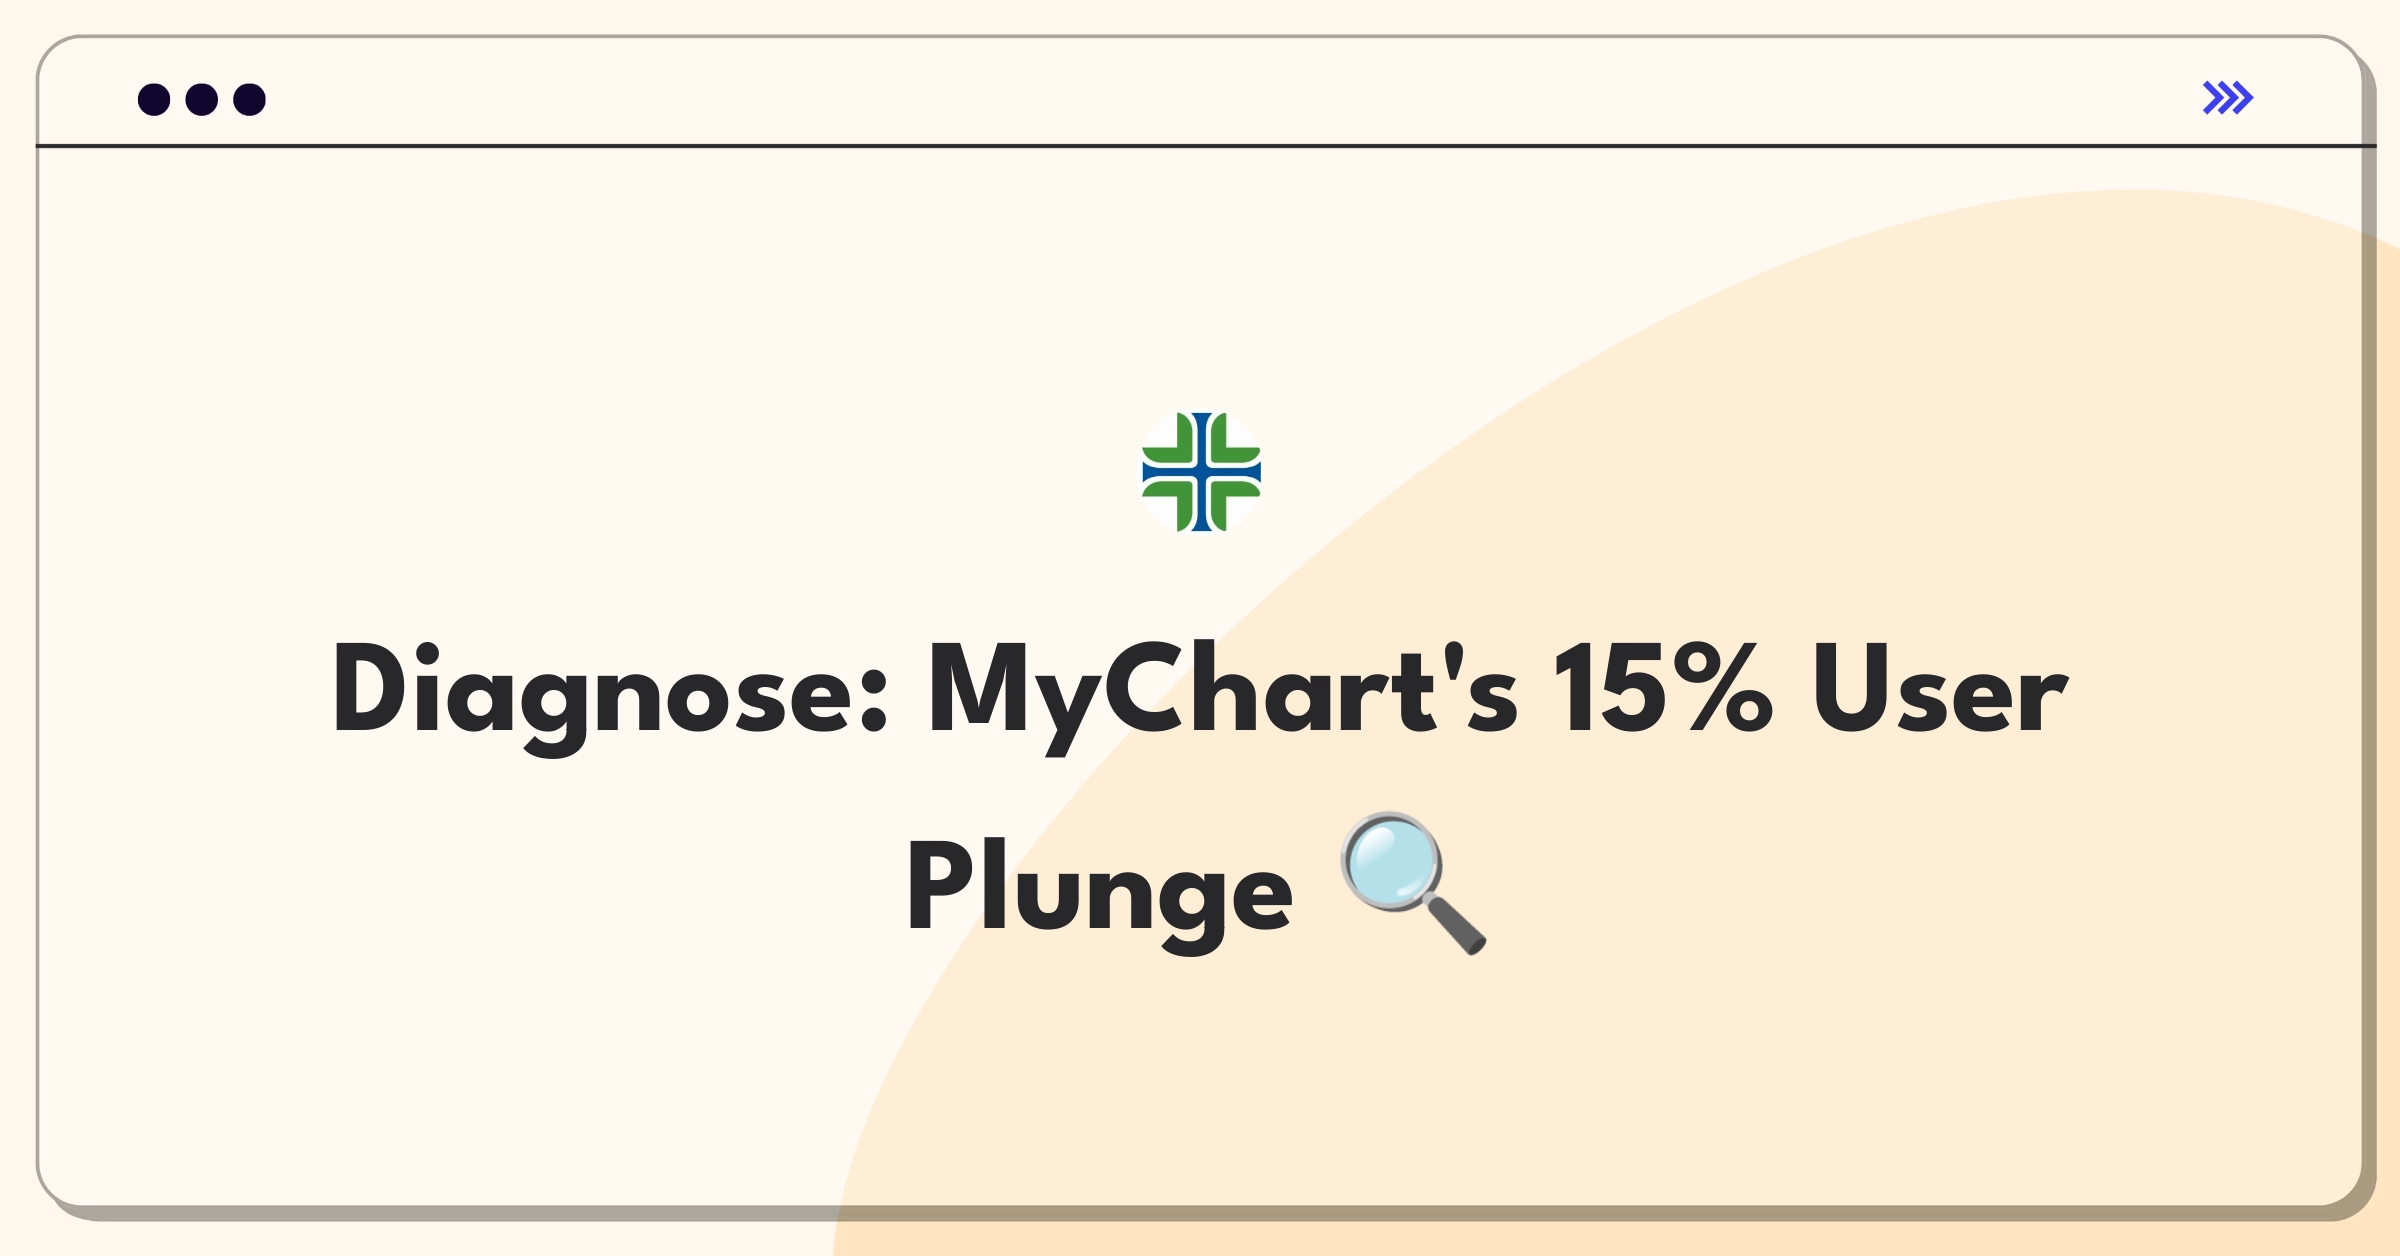Click the middle dark dot in header

coord(202,100)
